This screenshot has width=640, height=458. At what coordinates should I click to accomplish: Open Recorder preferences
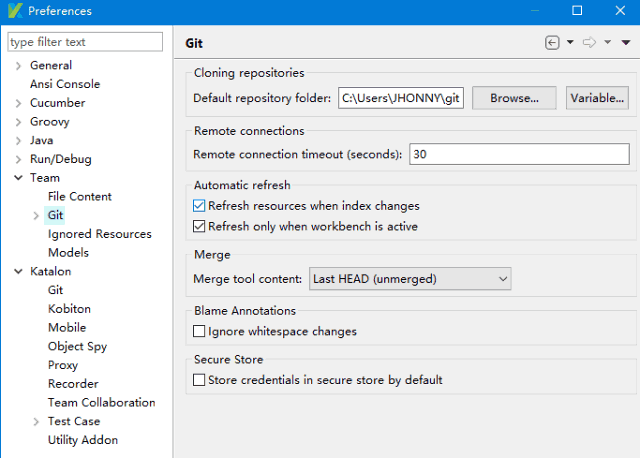coord(73,384)
